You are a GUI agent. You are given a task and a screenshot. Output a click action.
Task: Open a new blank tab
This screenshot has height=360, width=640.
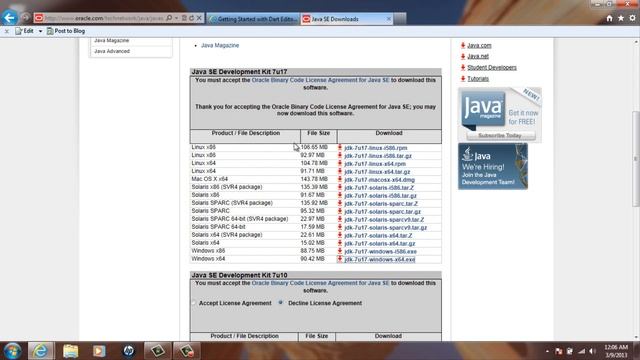(400, 19)
